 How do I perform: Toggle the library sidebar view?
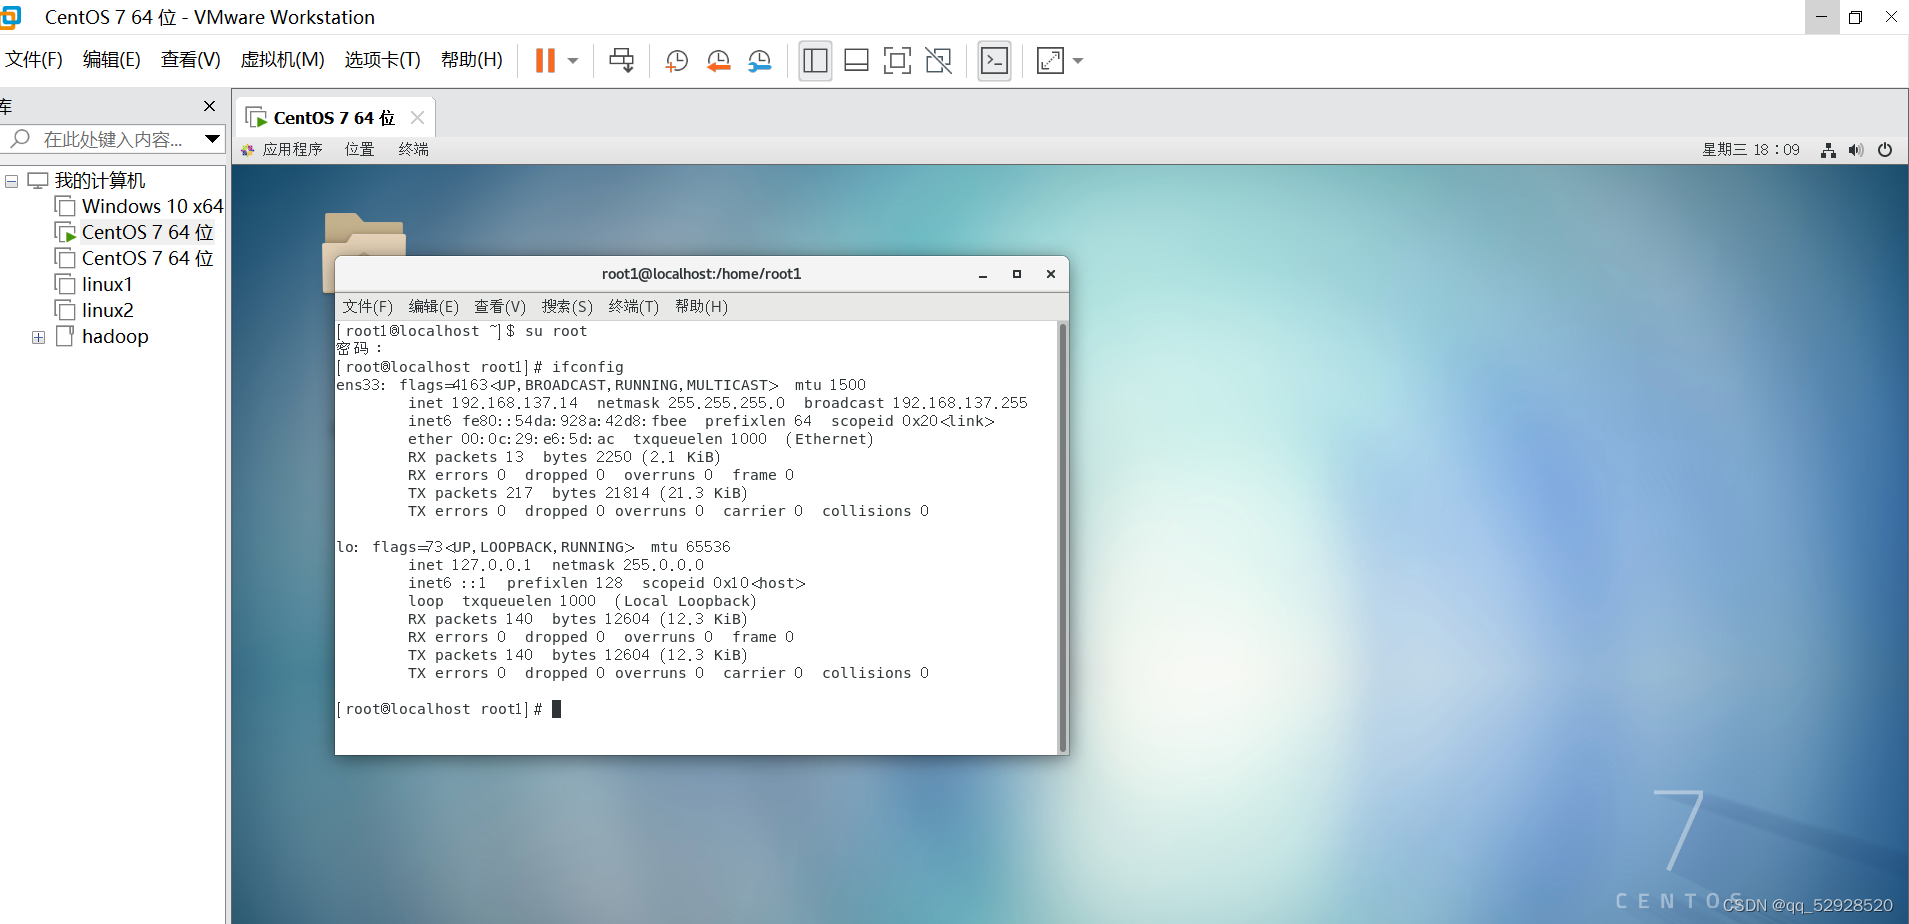(815, 61)
